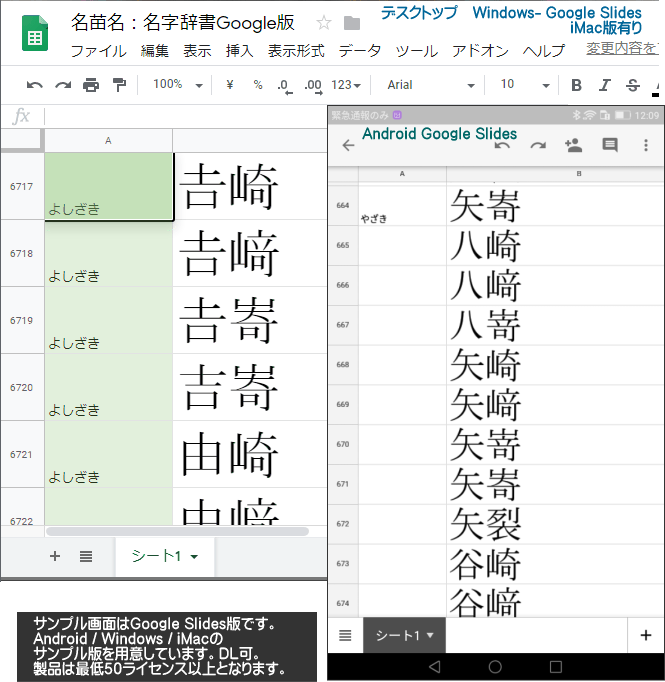The width and height of the screenshot is (665, 682).
Task: Tap the やざき cell in row 664
Action: click(402, 205)
